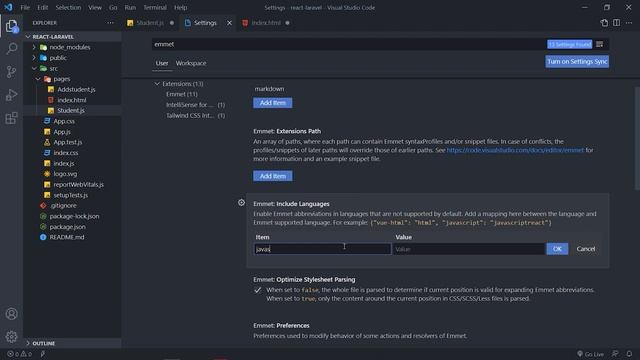The height and width of the screenshot is (360, 640).
Task: Open the Go menu
Action: 113,7
